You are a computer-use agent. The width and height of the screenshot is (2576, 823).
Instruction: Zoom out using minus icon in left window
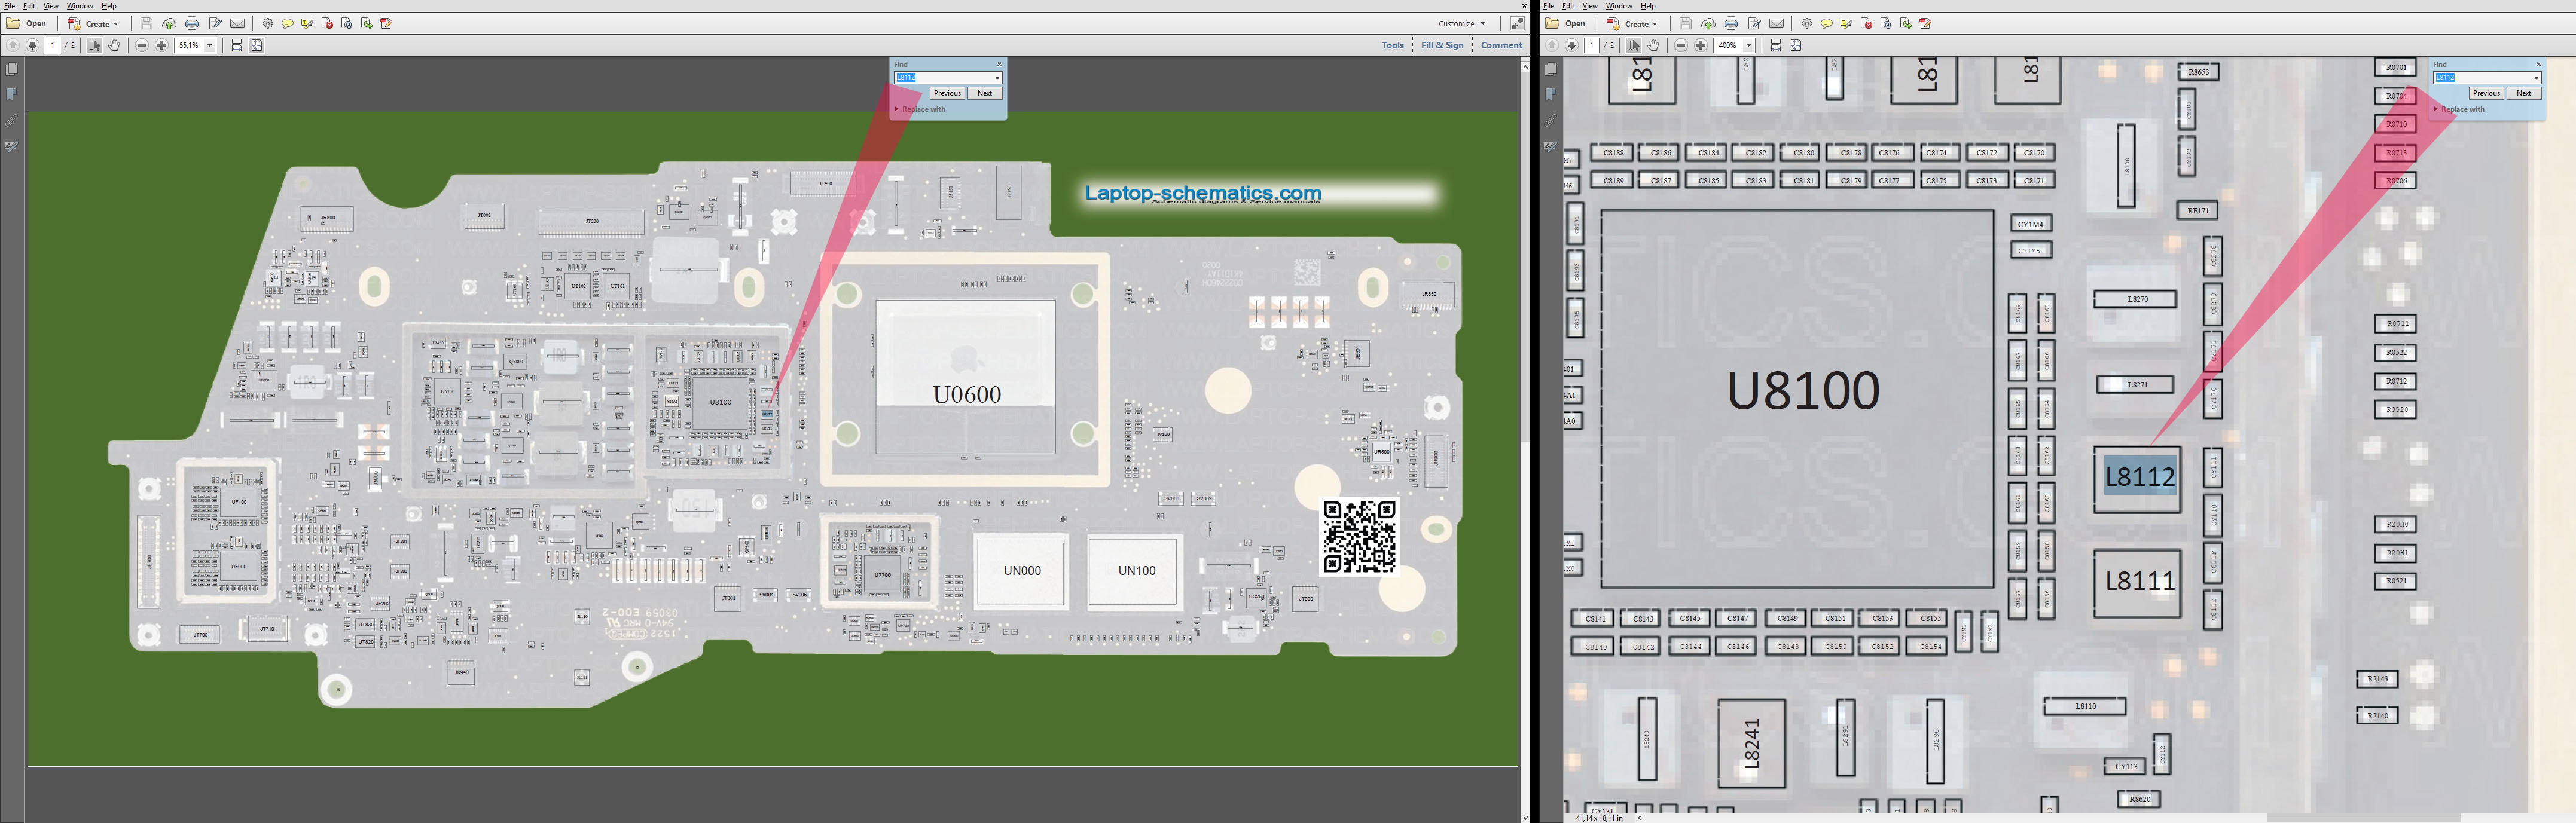tap(142, 45)
